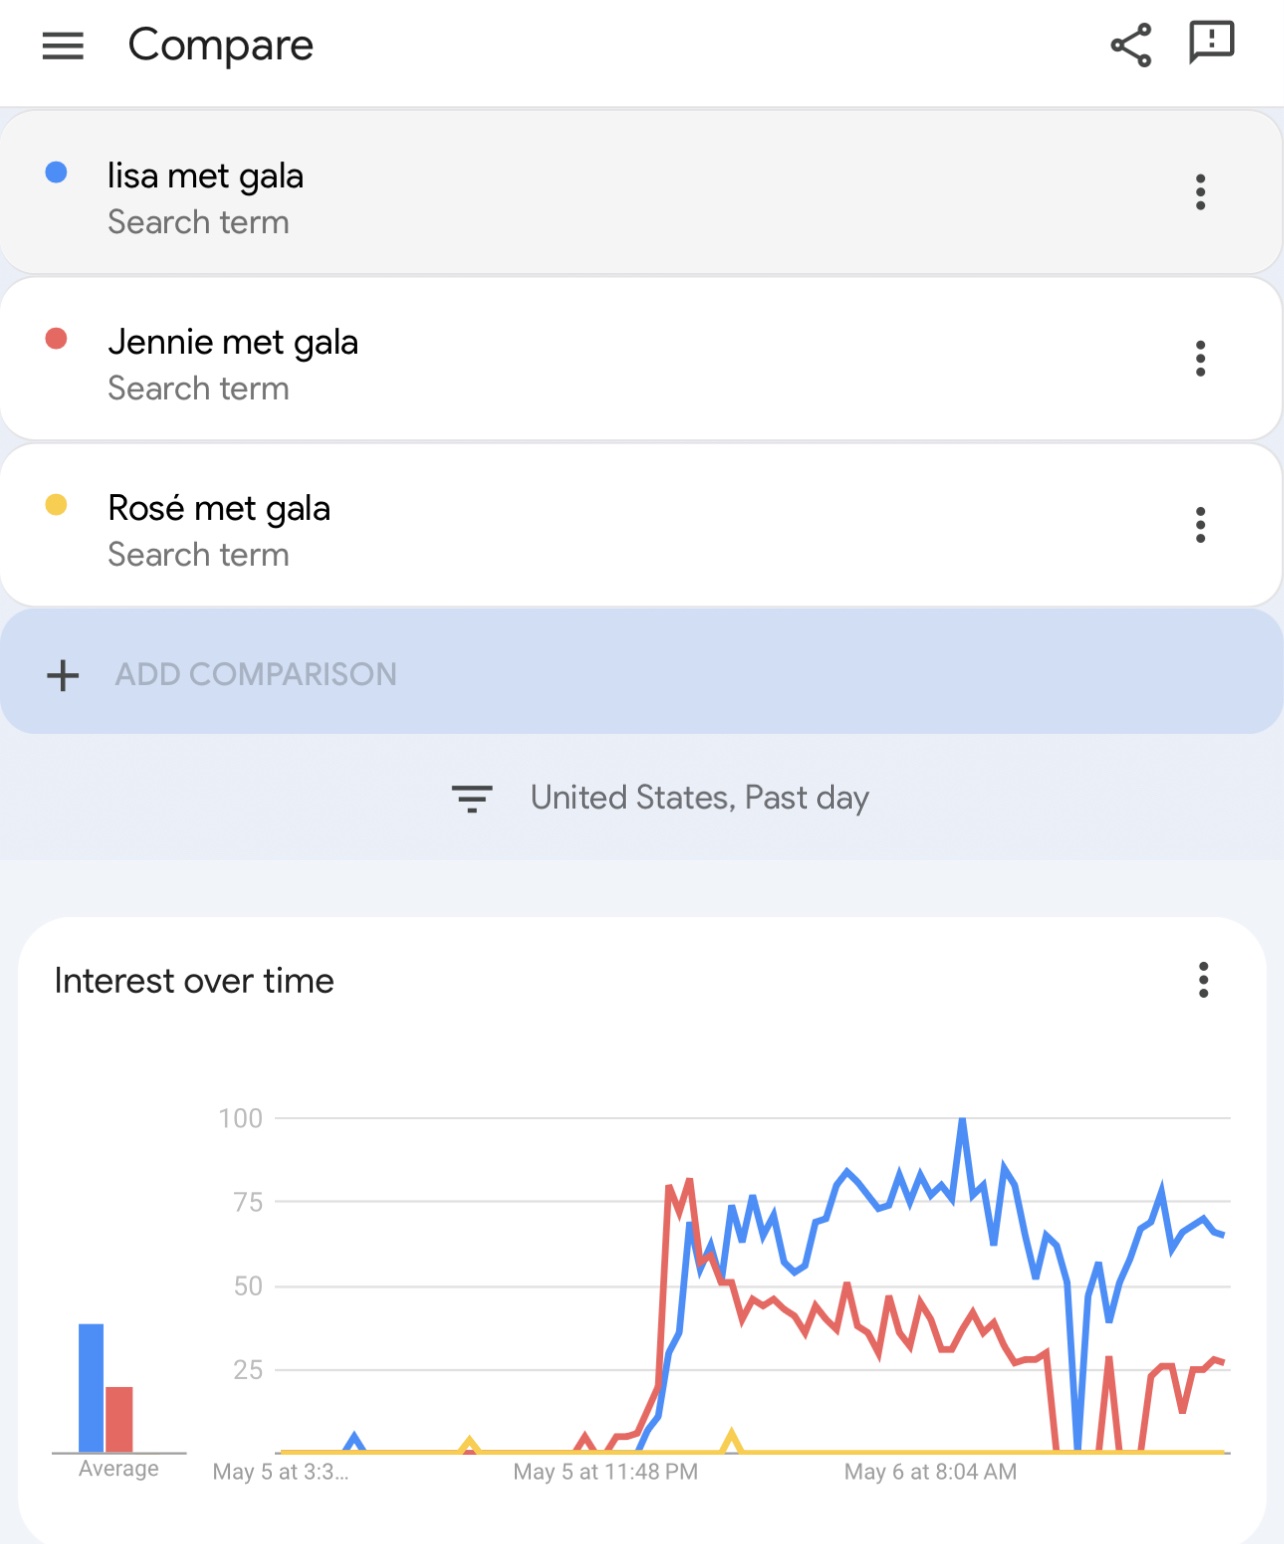Screen dimensions: 1284x1544
Task: Open the hamburger navigation menu
Action: [x=63, y=46]
